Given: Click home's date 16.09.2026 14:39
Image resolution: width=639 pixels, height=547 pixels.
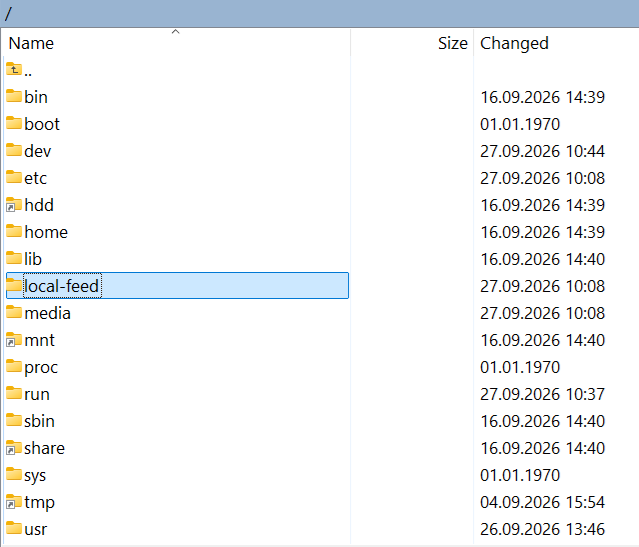Looking at the screenshot, I should point(542,232).
